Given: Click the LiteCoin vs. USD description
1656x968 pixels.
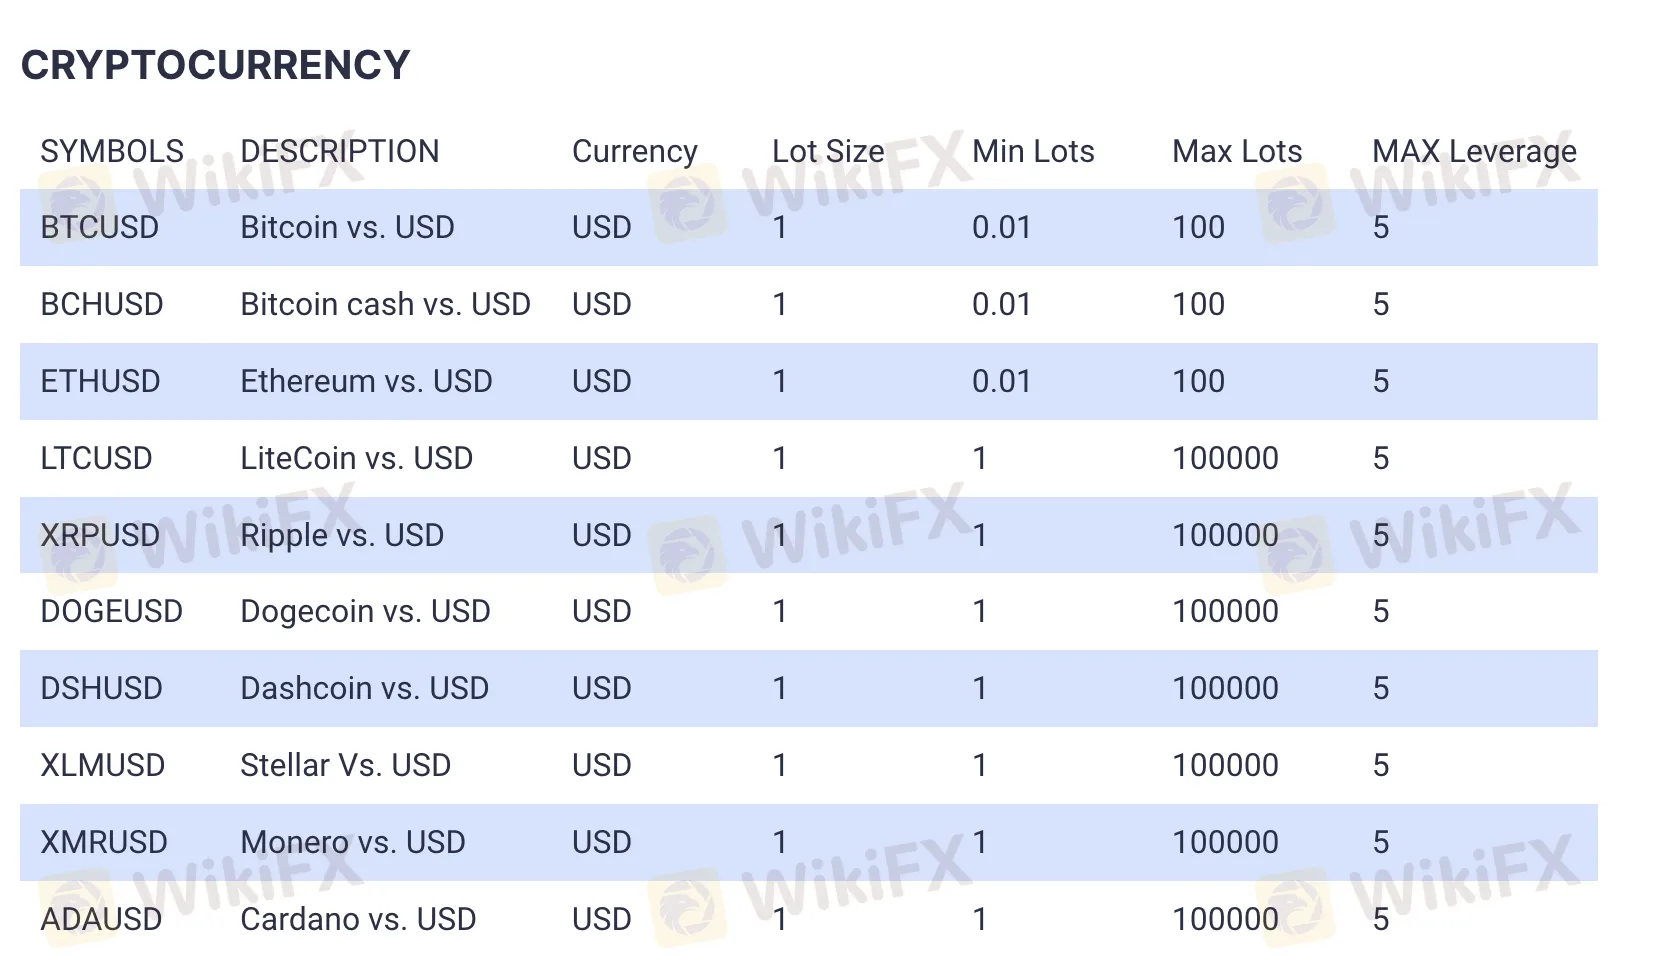Looking at the screenshot, I should [356, 458].
